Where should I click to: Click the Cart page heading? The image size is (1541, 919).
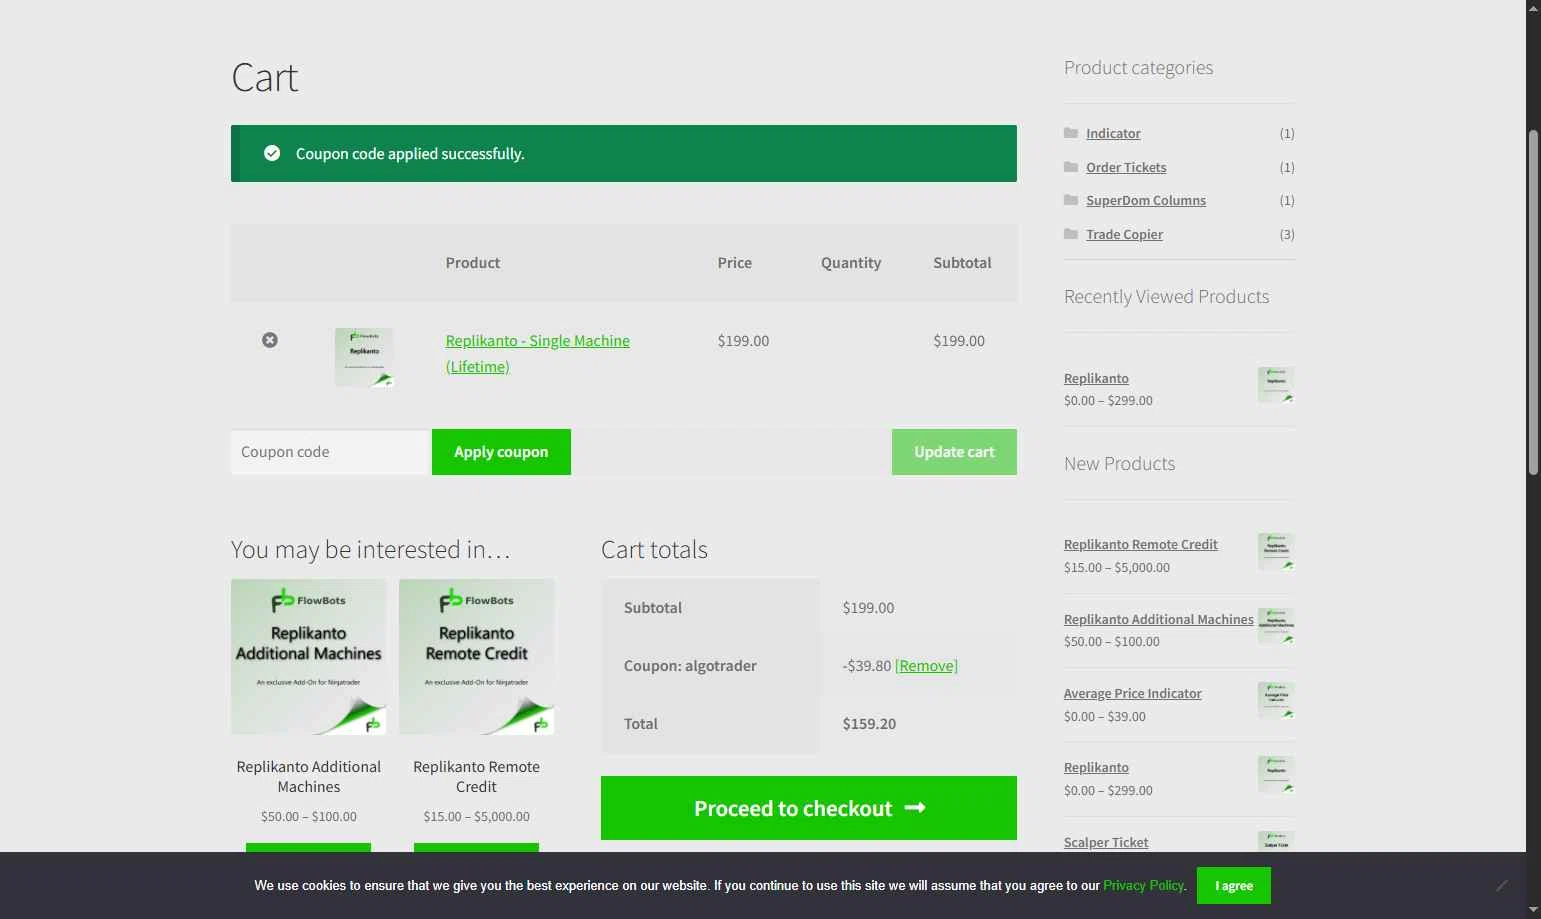pos(265,78)
